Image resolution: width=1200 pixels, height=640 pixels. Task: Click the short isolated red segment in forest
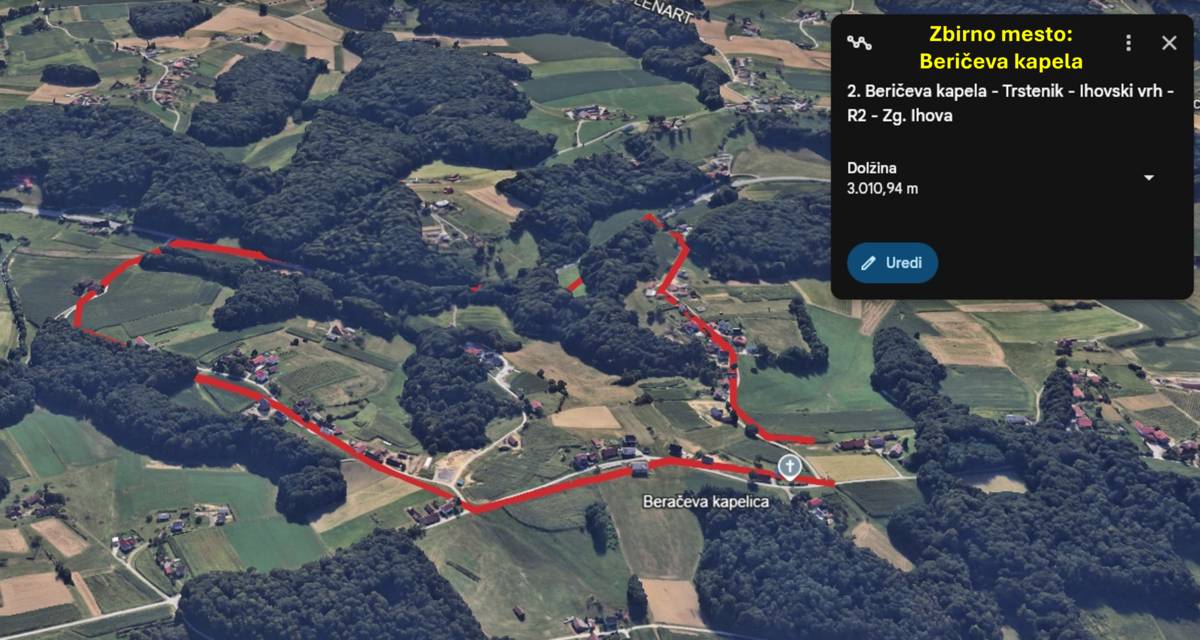[575, 285]
